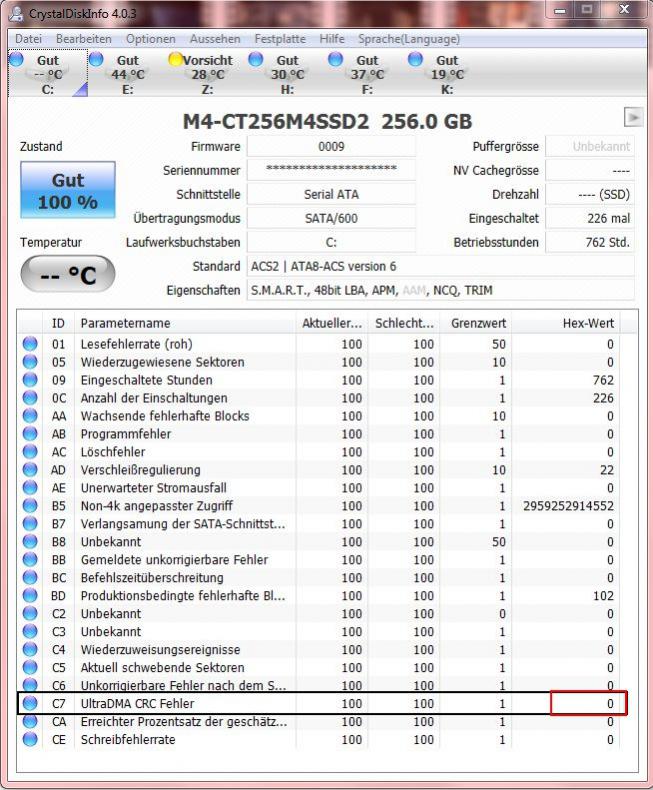Click the Schlecht... column header
The height and width of the screenshot is (790, 653).
[404, 323]
